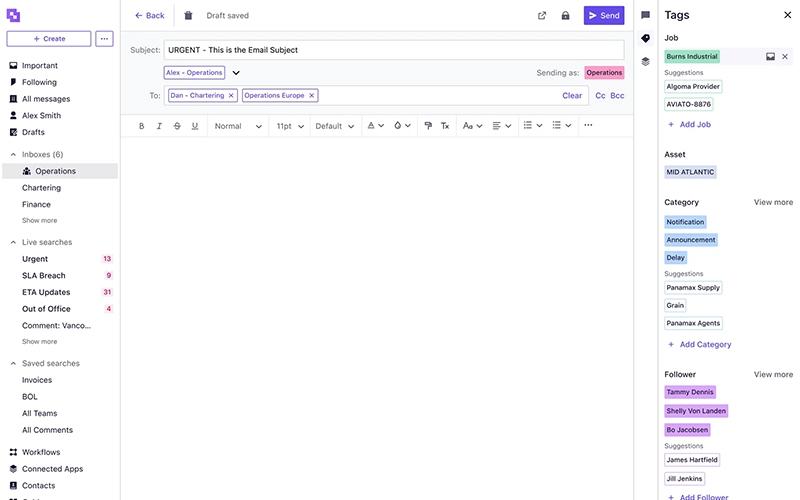Screen dimensions: 800x500
Task: Open the more options button beside Create
Action: pos(104,39)
